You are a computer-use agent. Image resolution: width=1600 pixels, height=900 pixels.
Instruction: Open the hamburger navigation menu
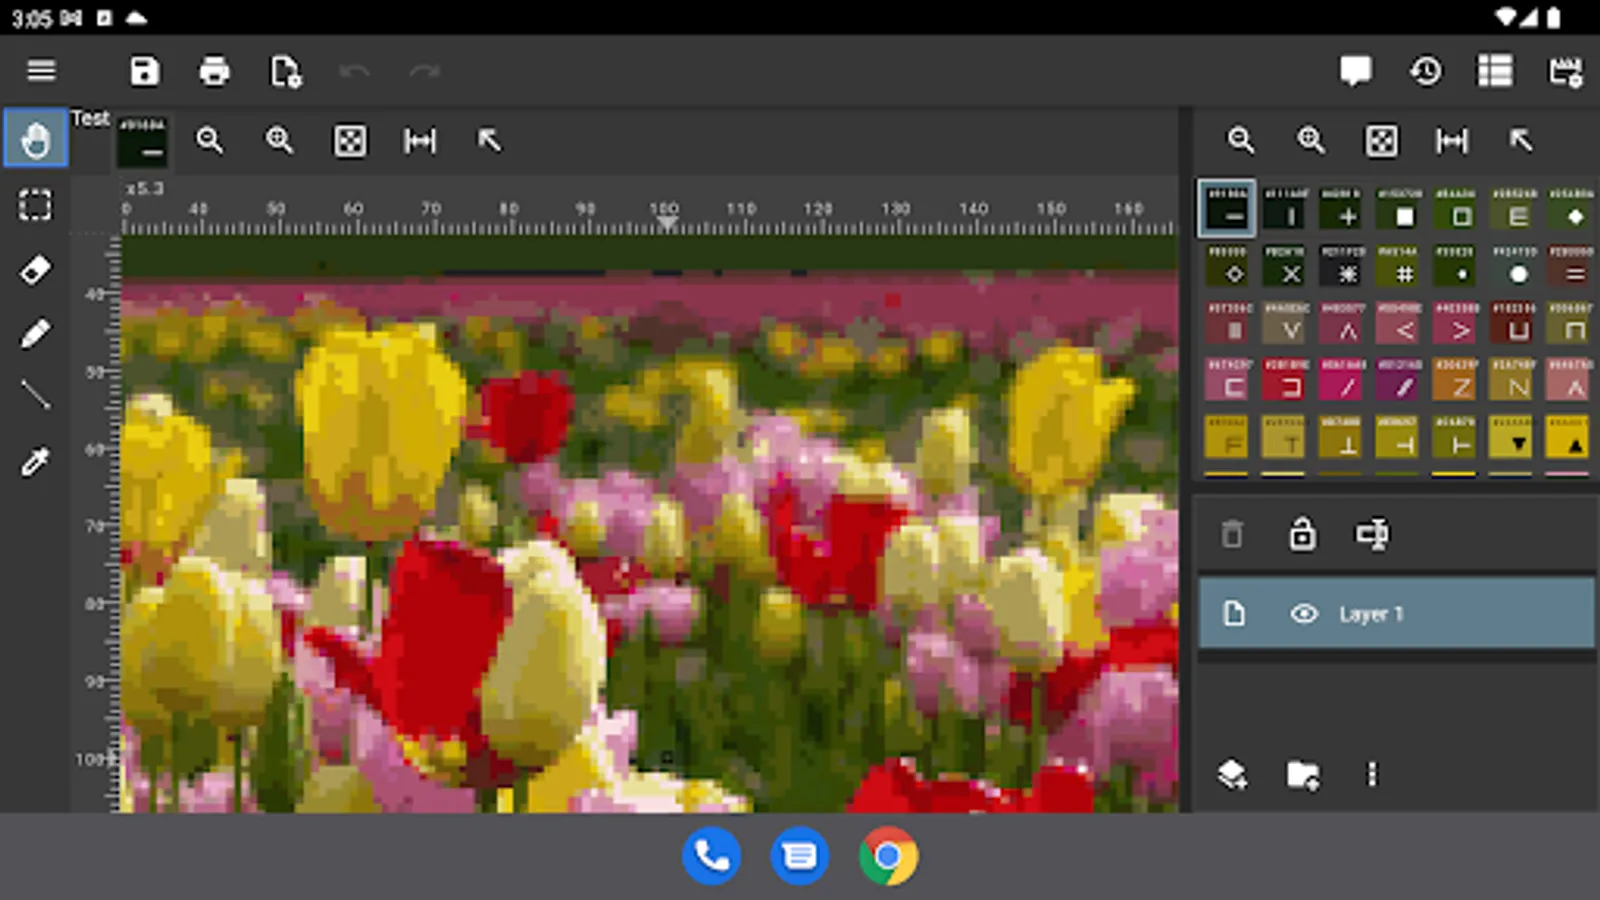tap(41, 71)
